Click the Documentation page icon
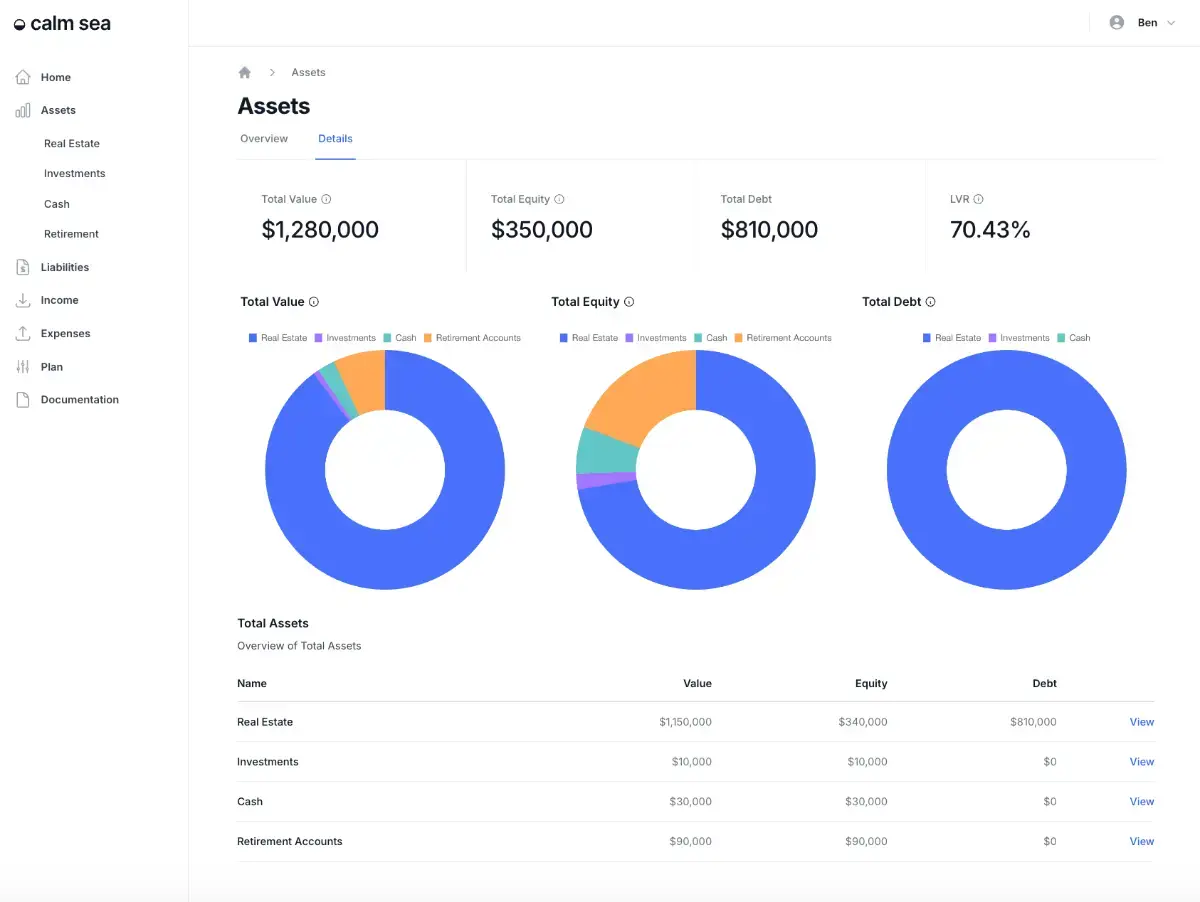 click(23, 400)
